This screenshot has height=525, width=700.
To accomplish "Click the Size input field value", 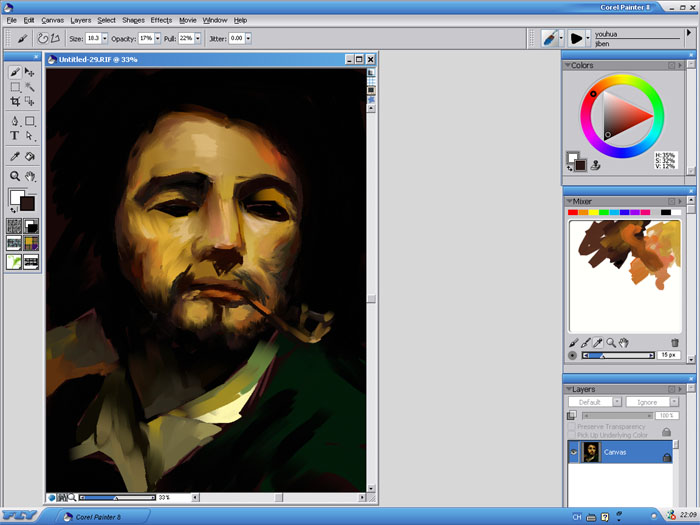I will pyautogui.click(x=93, y=38).
